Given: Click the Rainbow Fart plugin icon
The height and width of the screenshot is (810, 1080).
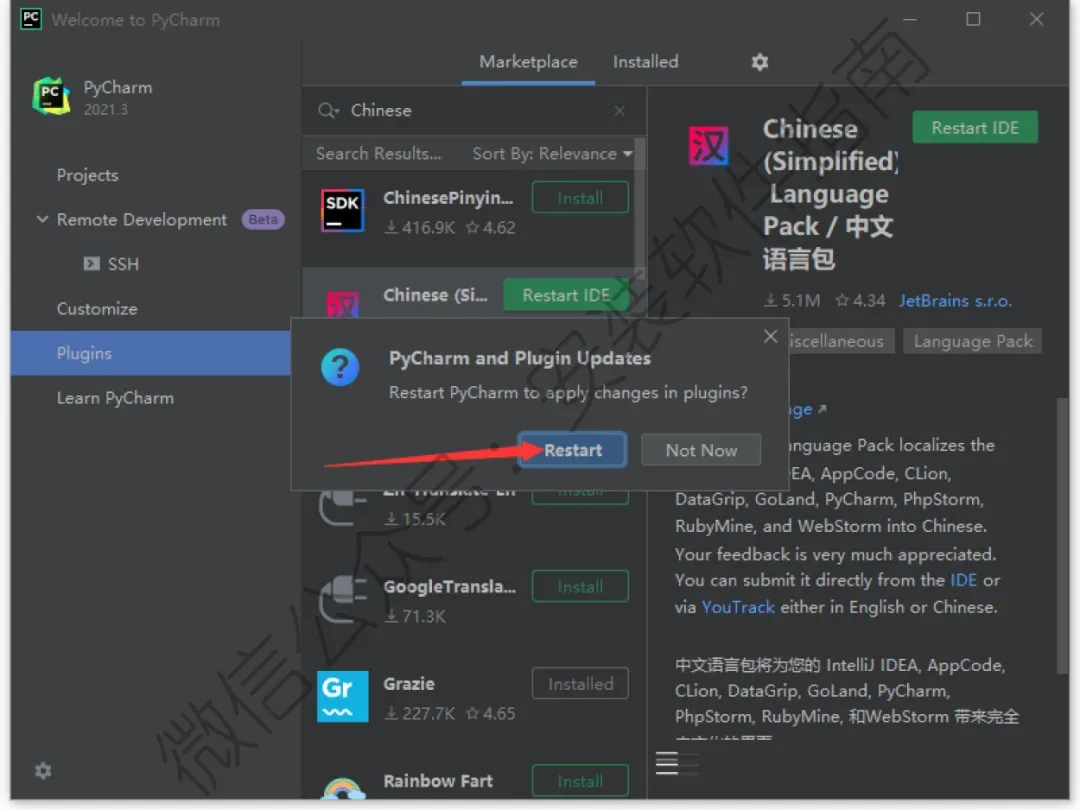Looking at the screenshot, I should 342,789.
